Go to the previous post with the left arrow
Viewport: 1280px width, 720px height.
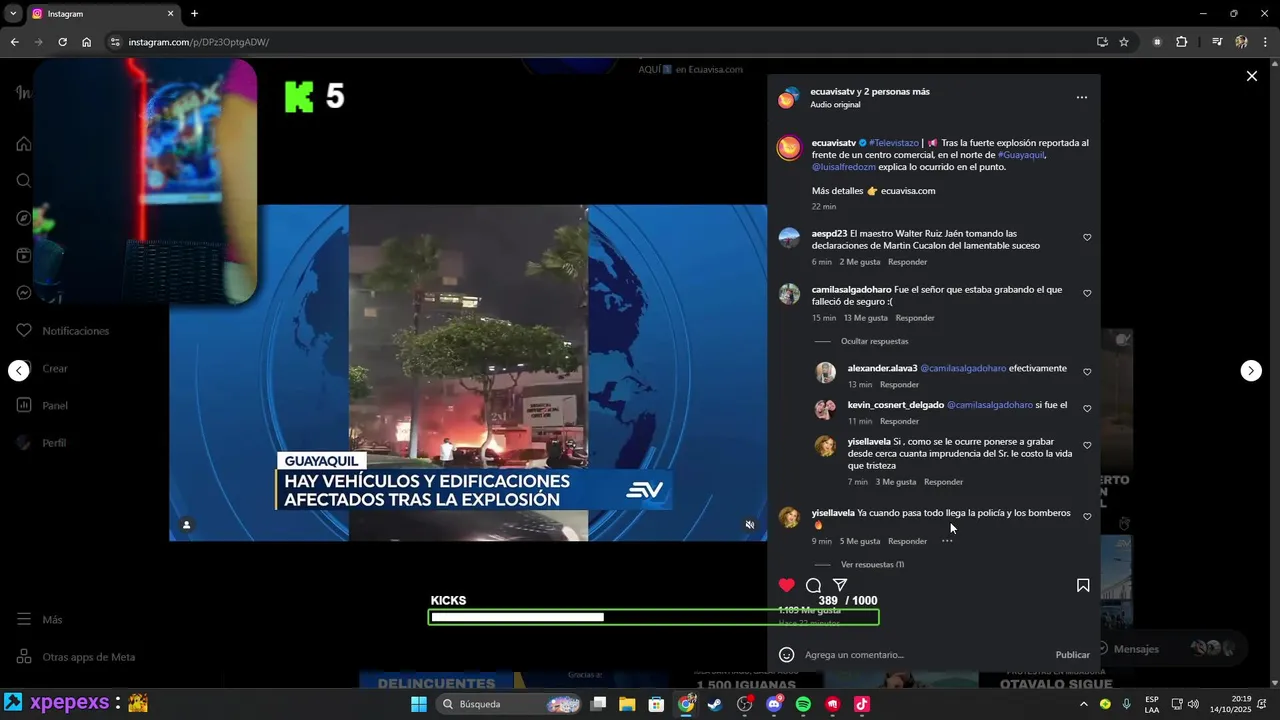click(x=19, y=371)
